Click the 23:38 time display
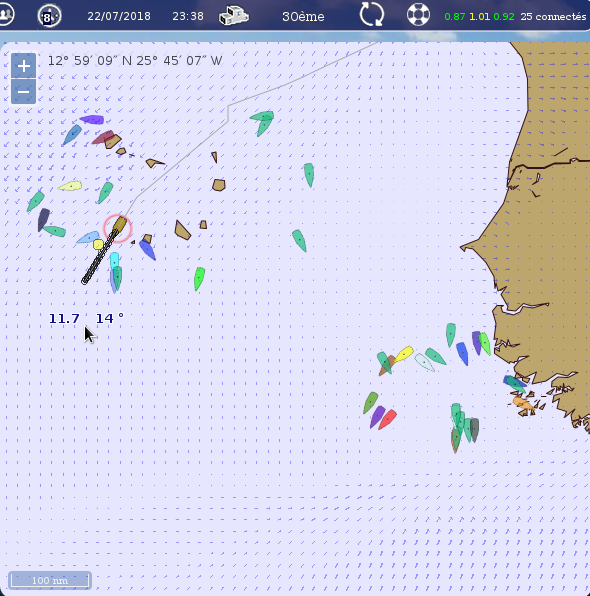Image resolution: width=590 pixels, height=596 pixels. [x=188, y=16]
